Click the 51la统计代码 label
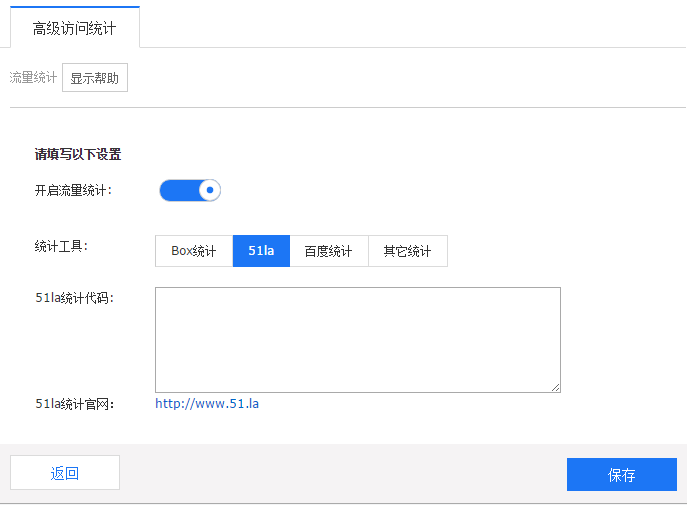The width and height of the screenshot is (687, 505). (x=74, y=297)
